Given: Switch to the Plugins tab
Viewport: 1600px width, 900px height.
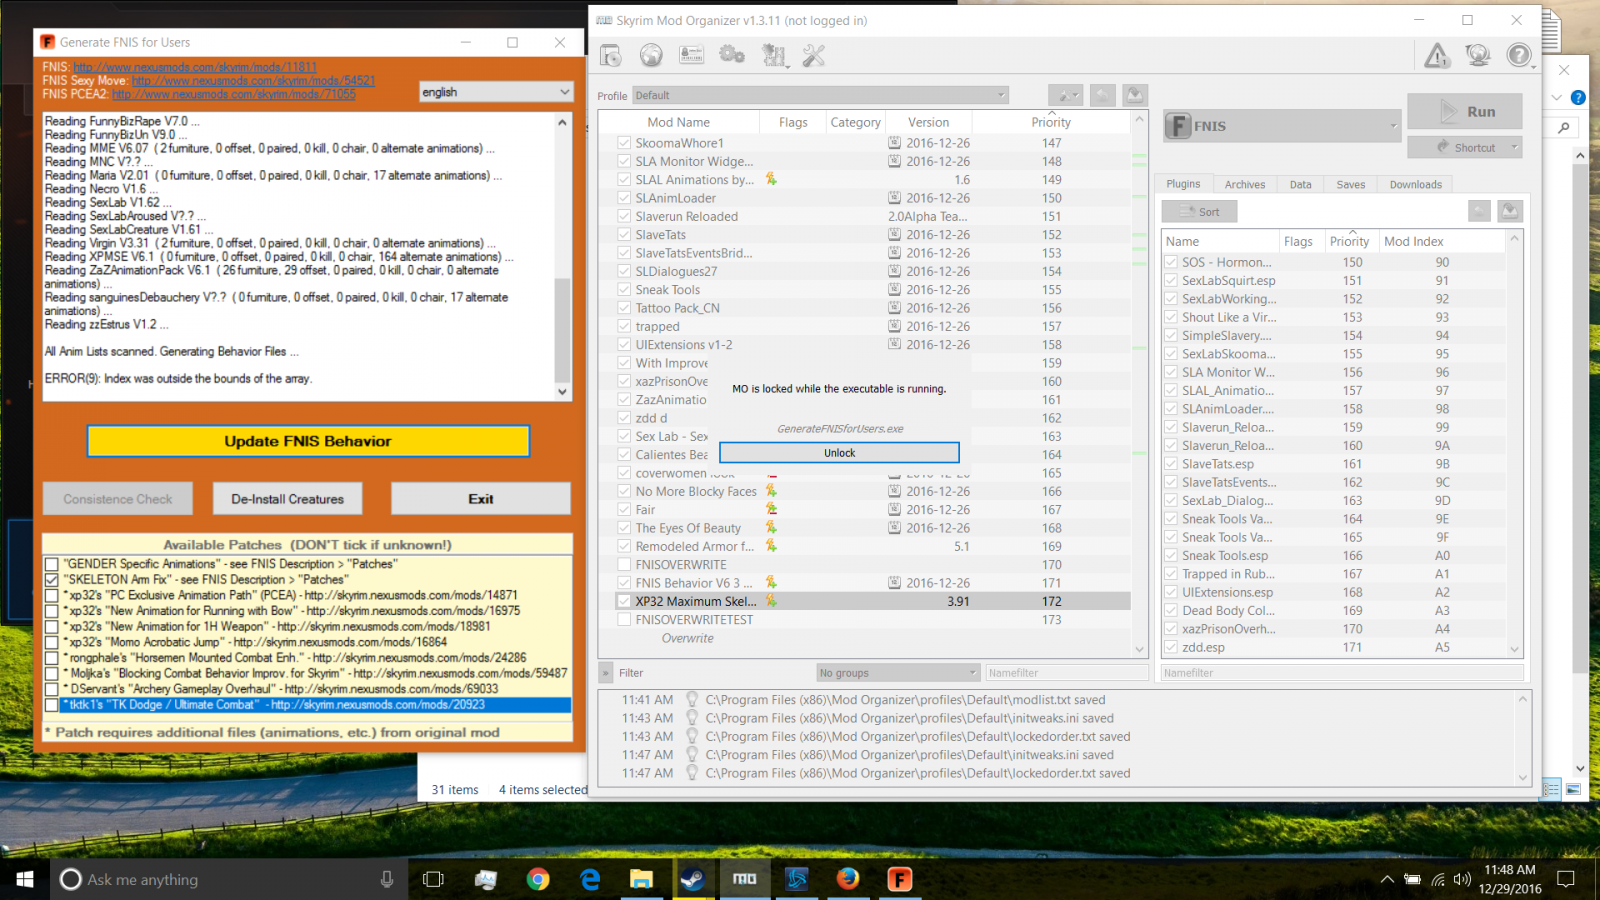Looking at the screenshot, I should (x=1183, y=184).
